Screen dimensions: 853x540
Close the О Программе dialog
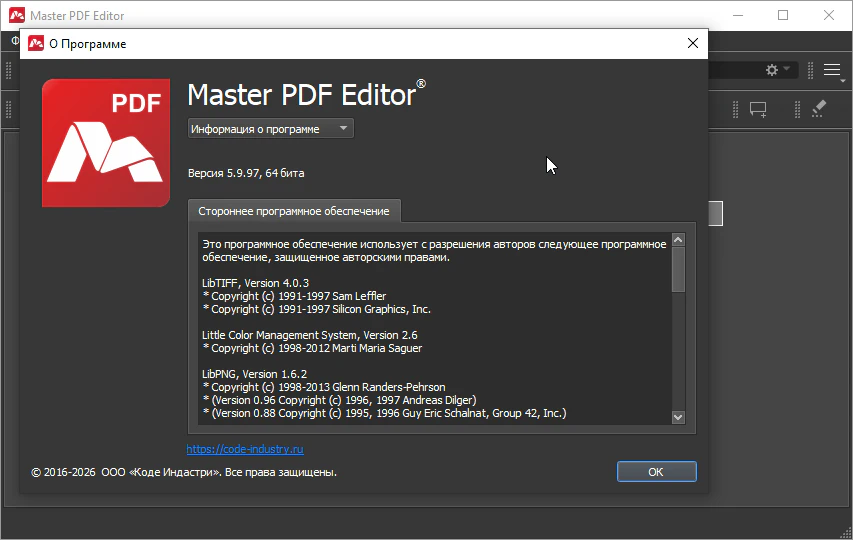pos(692,43)
